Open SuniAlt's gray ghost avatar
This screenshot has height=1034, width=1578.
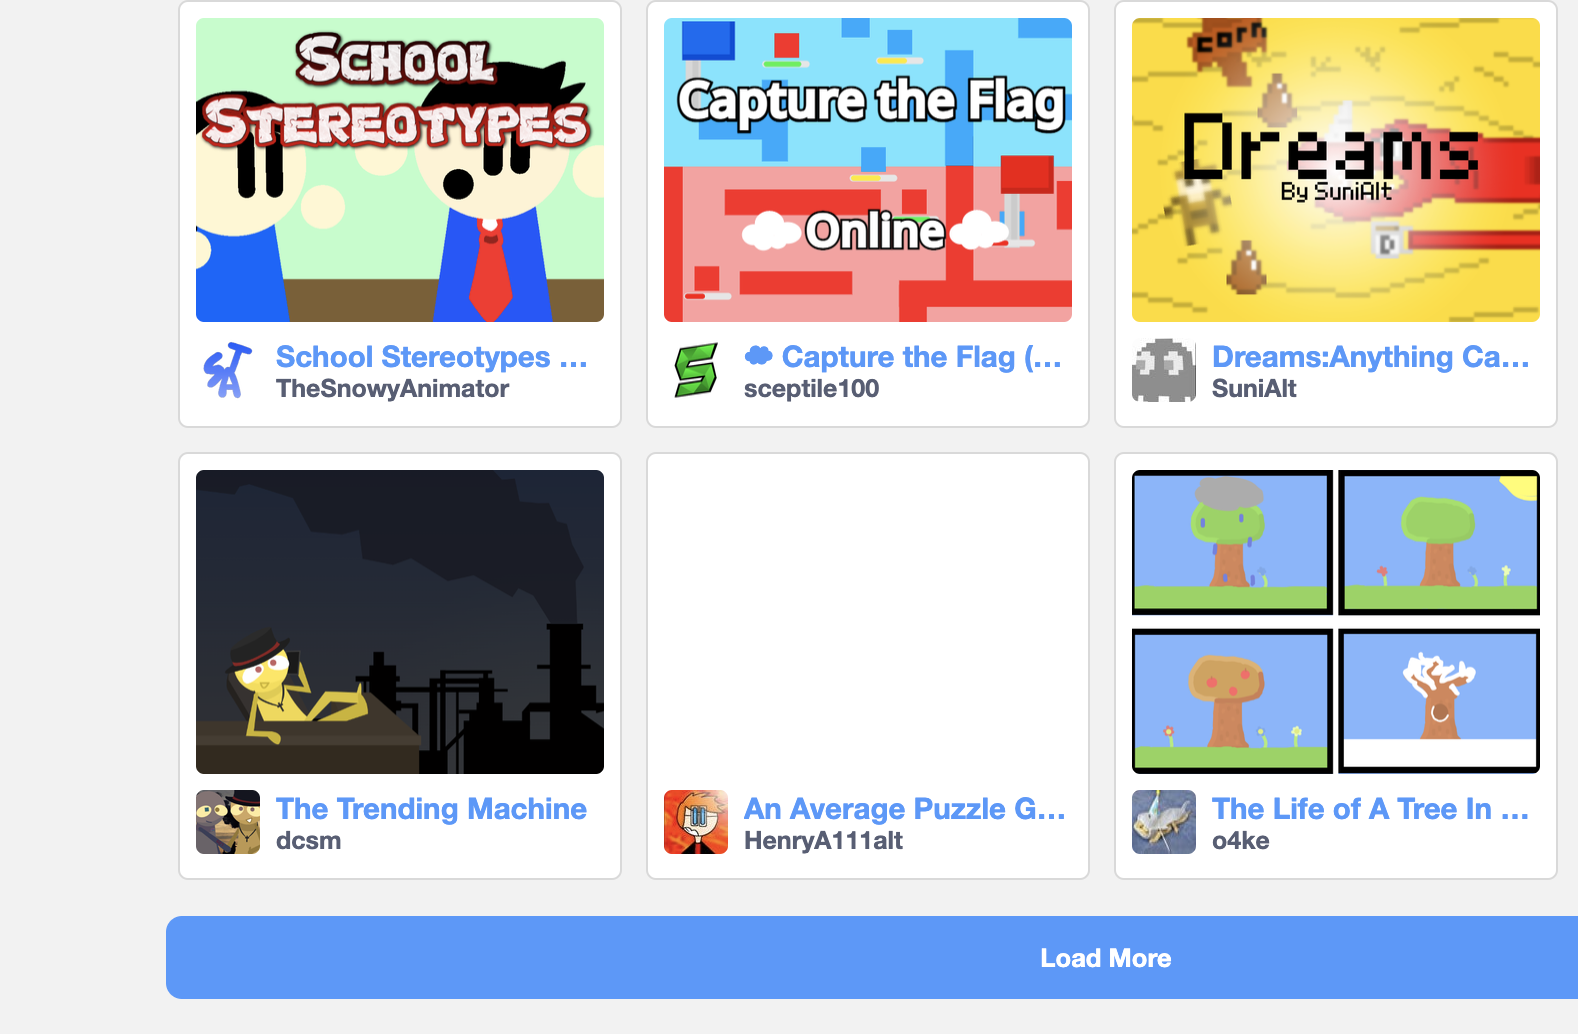(1164, 370)
